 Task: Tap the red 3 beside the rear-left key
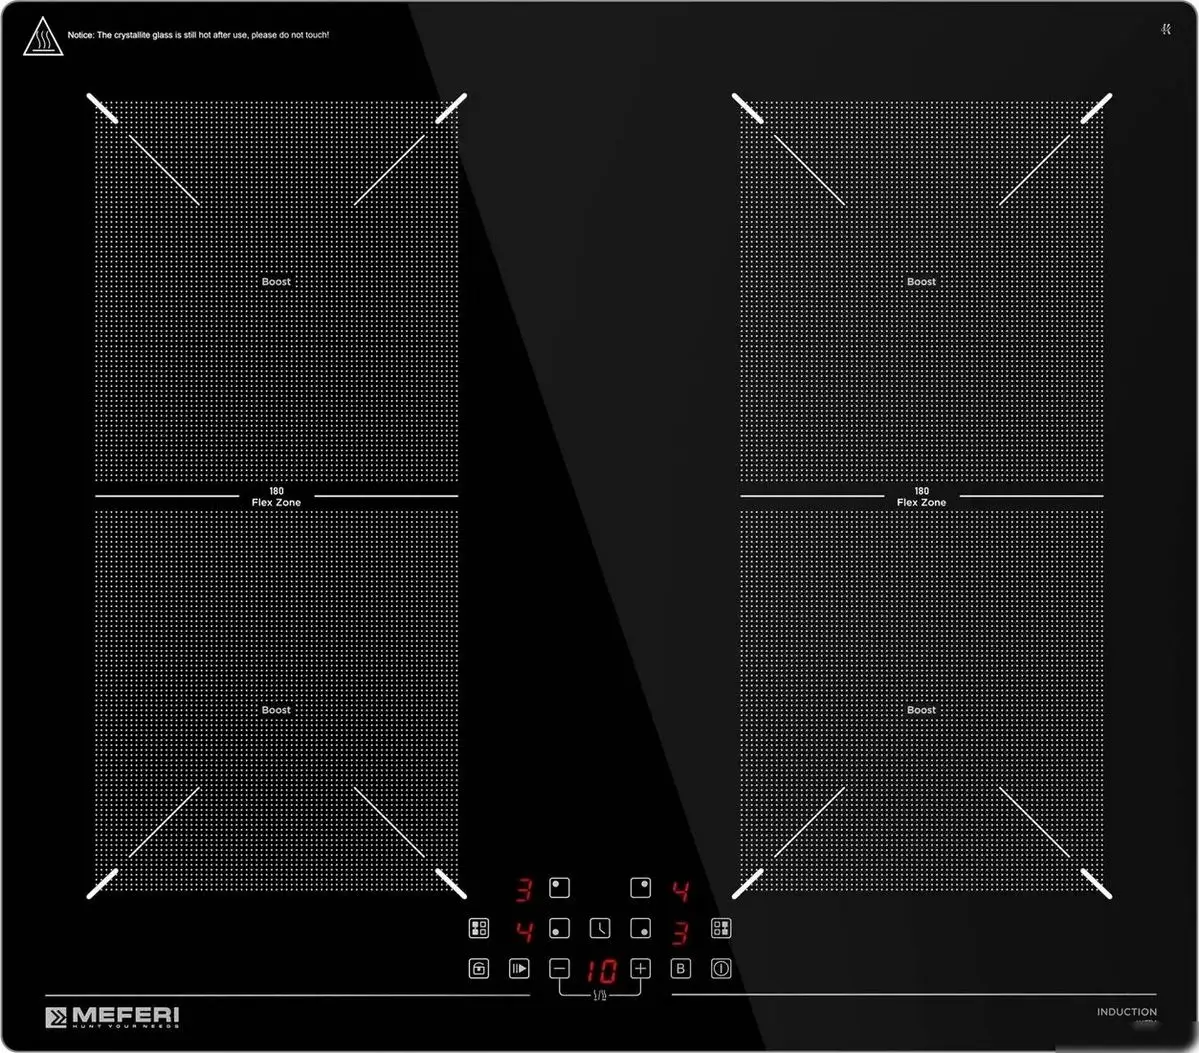click(x=524, y=890)
